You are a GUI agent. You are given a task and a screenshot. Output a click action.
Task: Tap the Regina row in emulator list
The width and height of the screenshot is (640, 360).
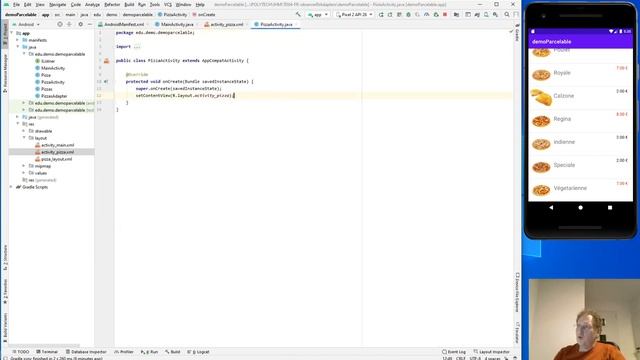[580, 120]
